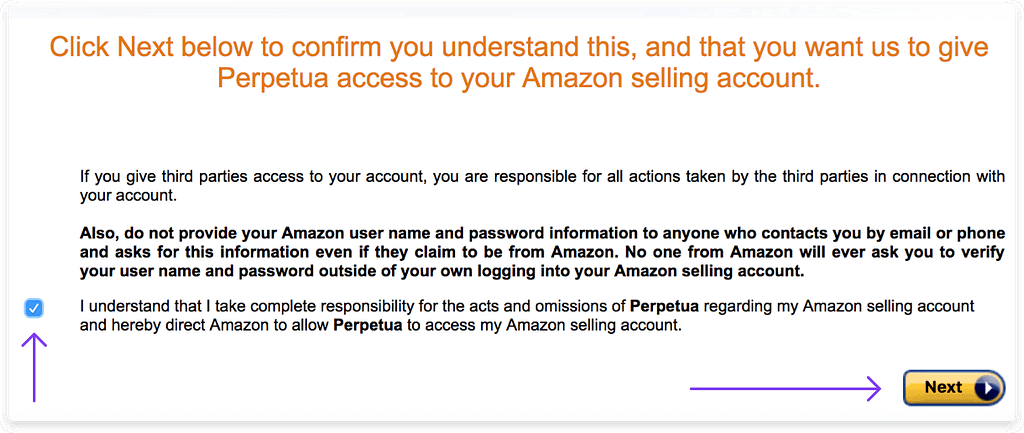The height and width of the screenshot is (433, 1024).
Task: Uncheck the responsibility agreement checkbox
Action: pos(34,308)
